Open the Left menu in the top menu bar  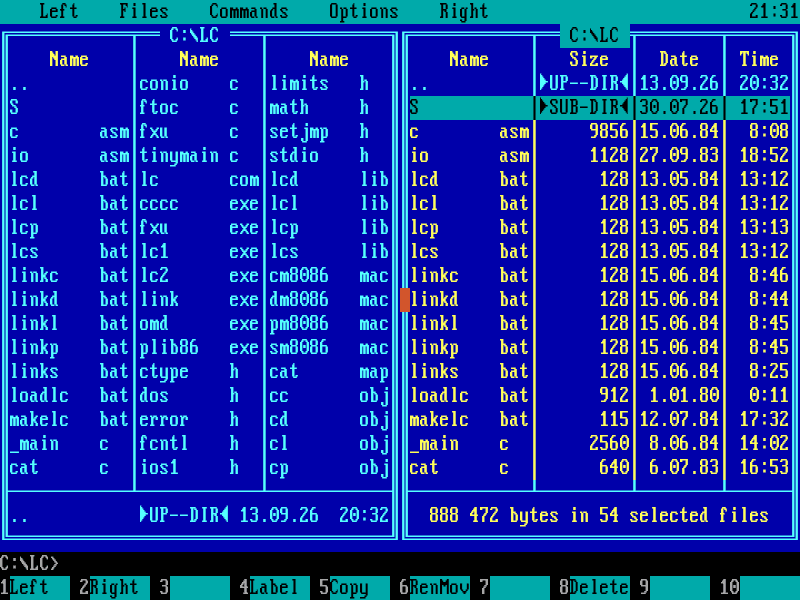59,11
